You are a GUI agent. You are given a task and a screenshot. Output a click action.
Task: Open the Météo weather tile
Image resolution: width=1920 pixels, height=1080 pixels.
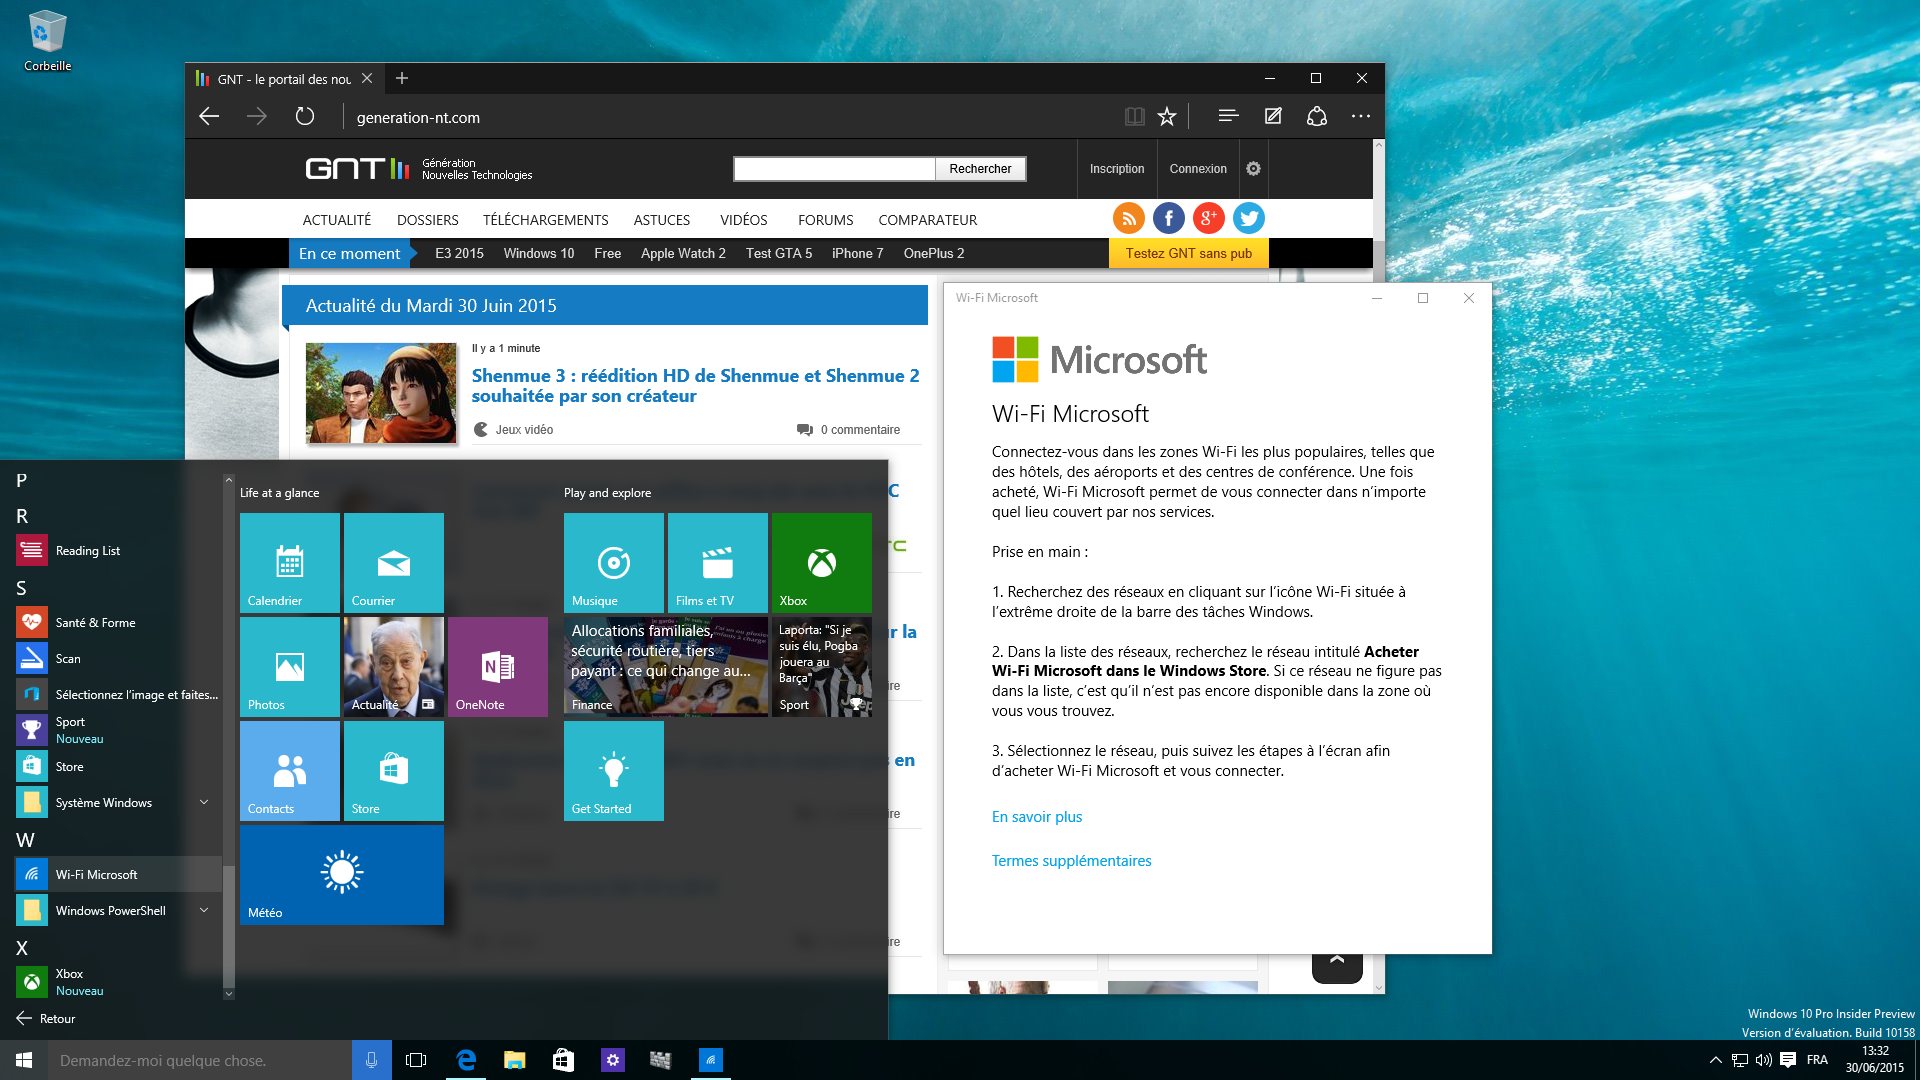(x=342, y=875)
